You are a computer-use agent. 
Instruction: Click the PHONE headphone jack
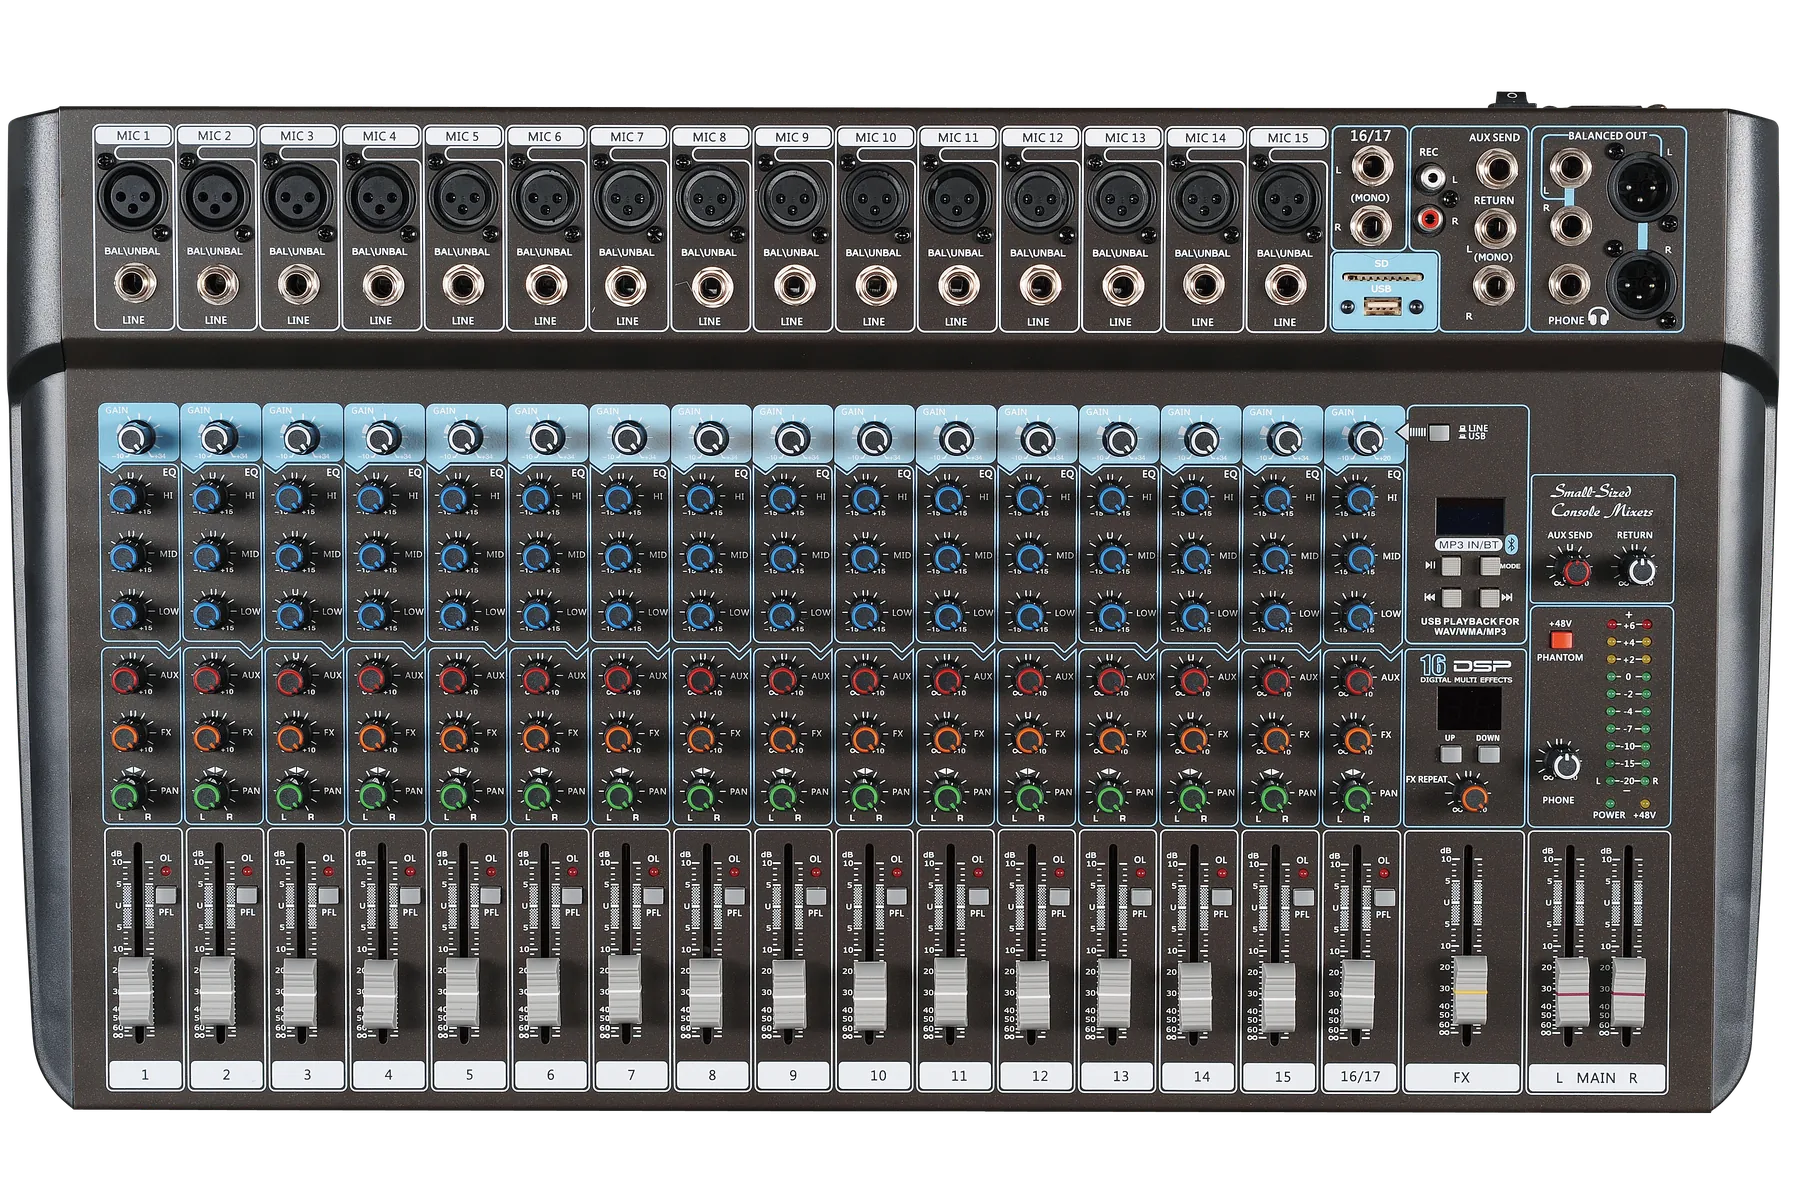[1570, 285]
